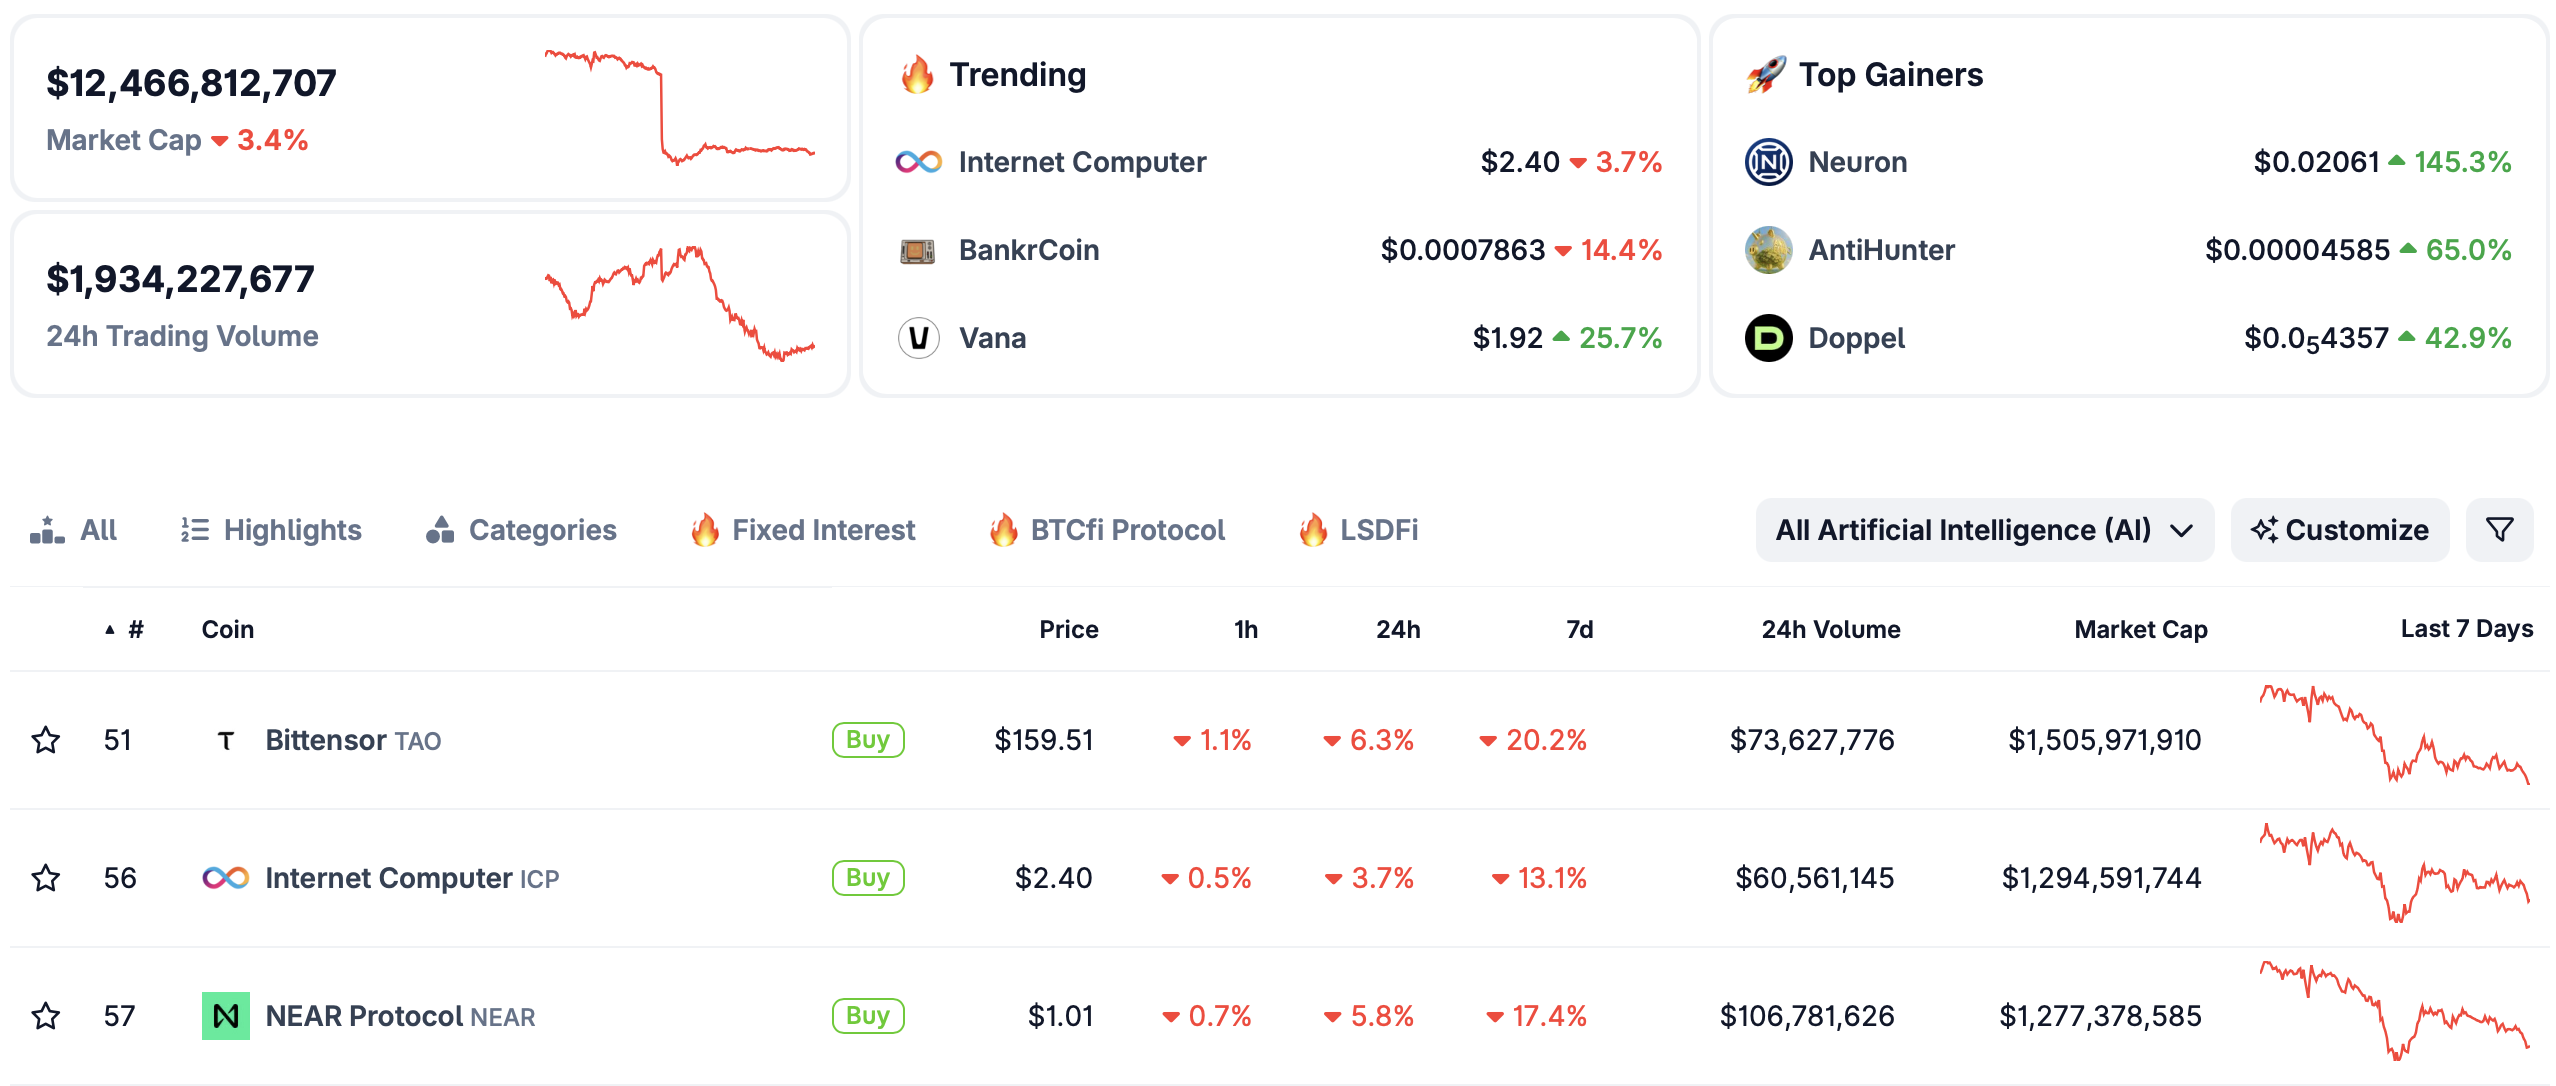2556x1086 pixels.
Task: Sort the table by rank # column
Action: pyautogui.click(x=135, y=629)
